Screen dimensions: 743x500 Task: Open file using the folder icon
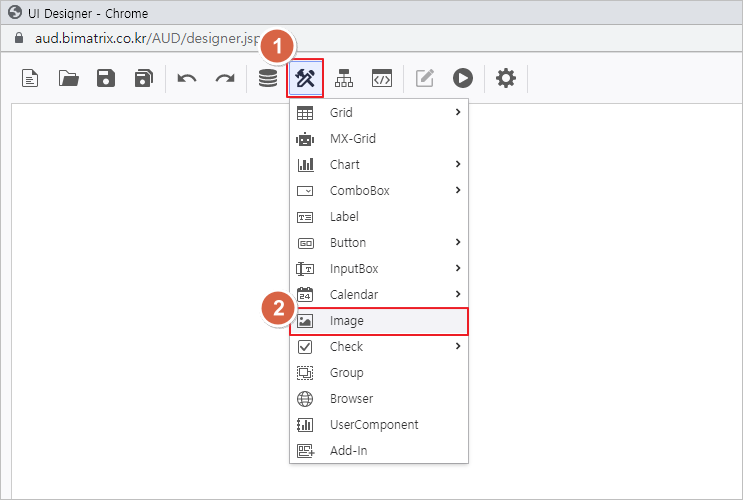(x=68, y=78)
